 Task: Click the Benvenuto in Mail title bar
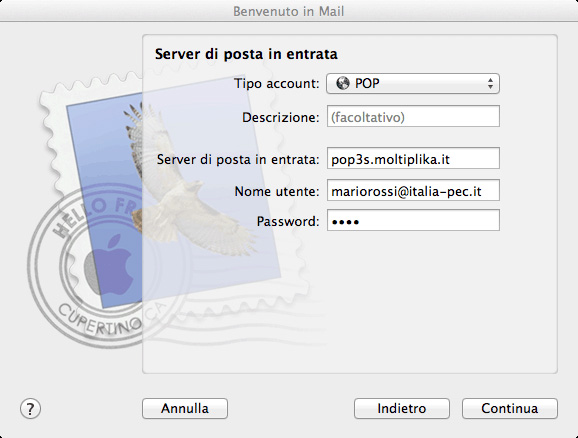289,11
